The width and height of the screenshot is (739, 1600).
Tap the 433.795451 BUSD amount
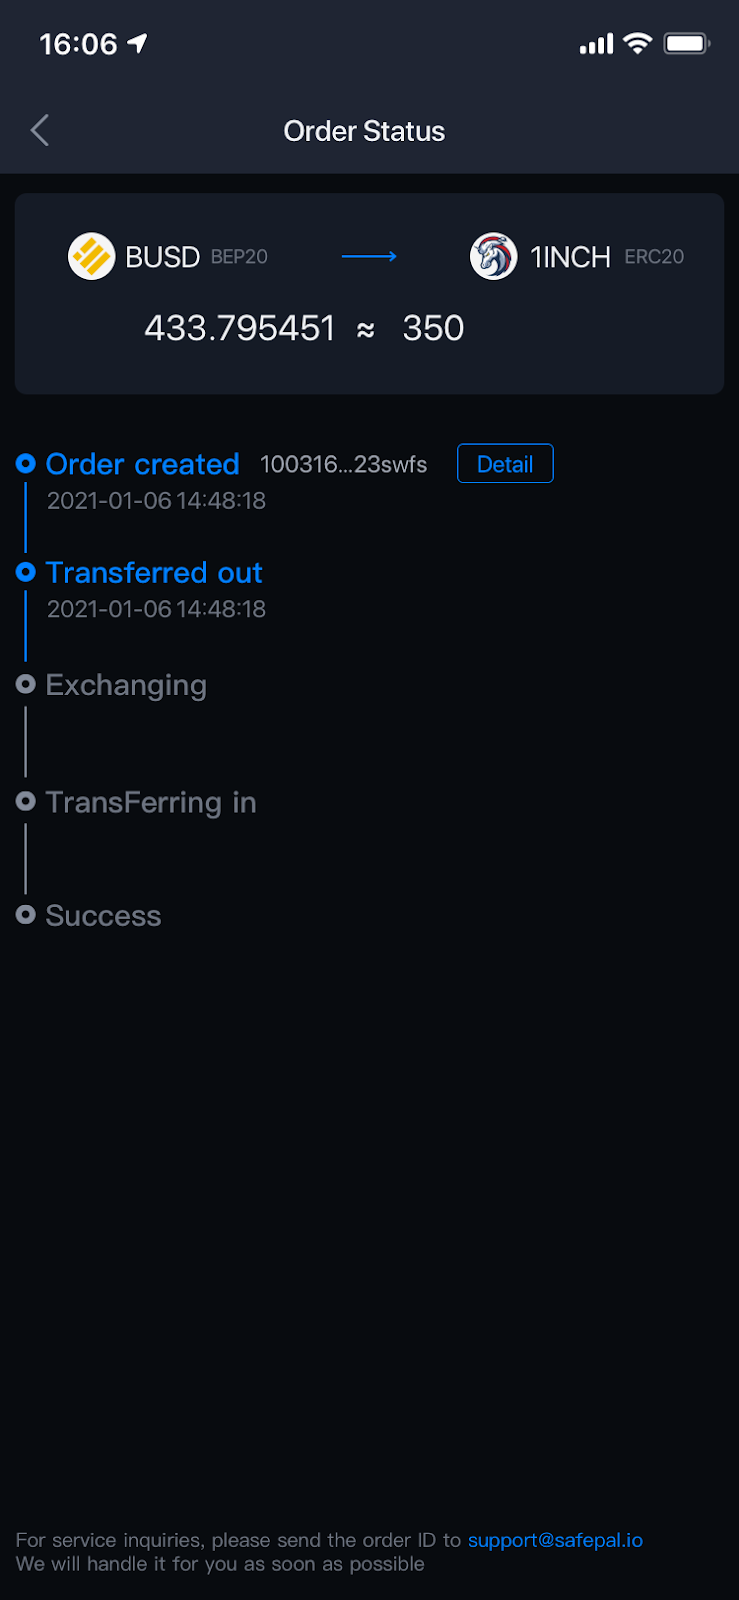tap(239, 328)
